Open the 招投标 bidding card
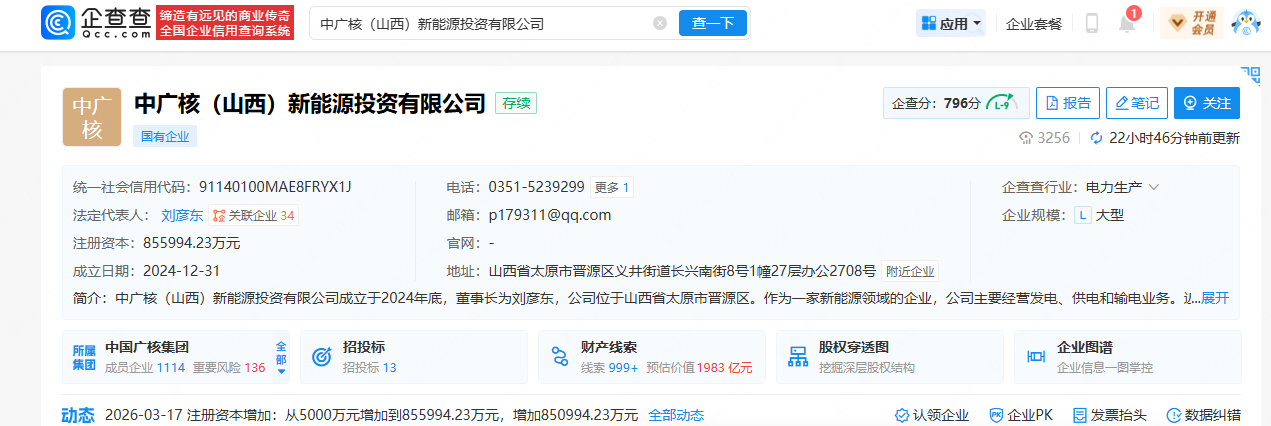This screenshot has height=426, width=1271. pos(413,357)
